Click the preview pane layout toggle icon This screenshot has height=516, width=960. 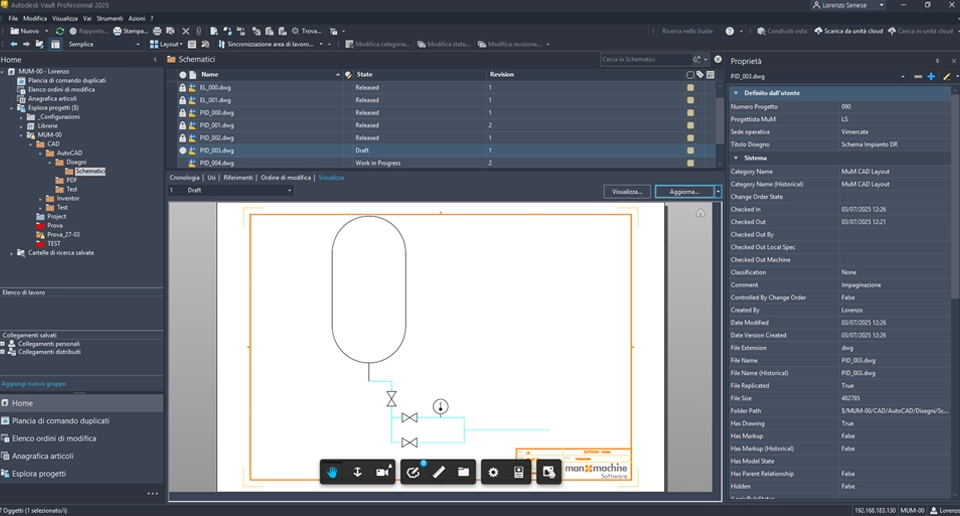click(55, 44)
